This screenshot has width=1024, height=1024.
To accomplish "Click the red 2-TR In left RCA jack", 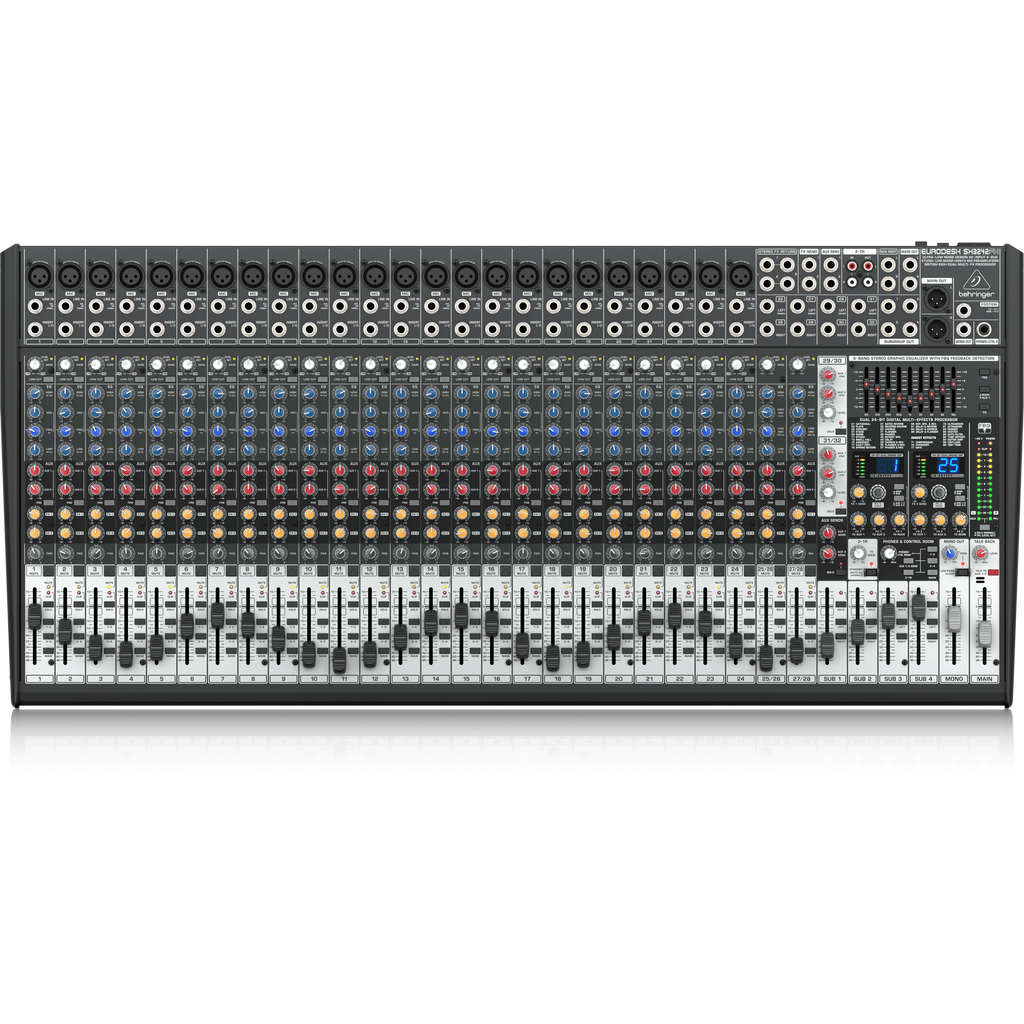I will (x=852, y=266).
